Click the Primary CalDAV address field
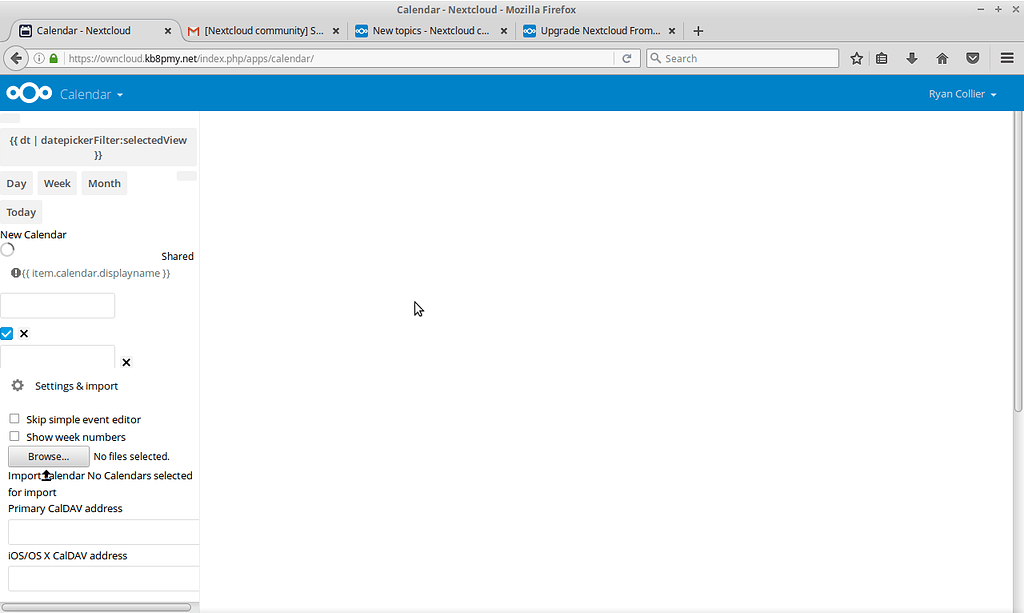This screenshot has height=613, width=1024. (103, 532)
